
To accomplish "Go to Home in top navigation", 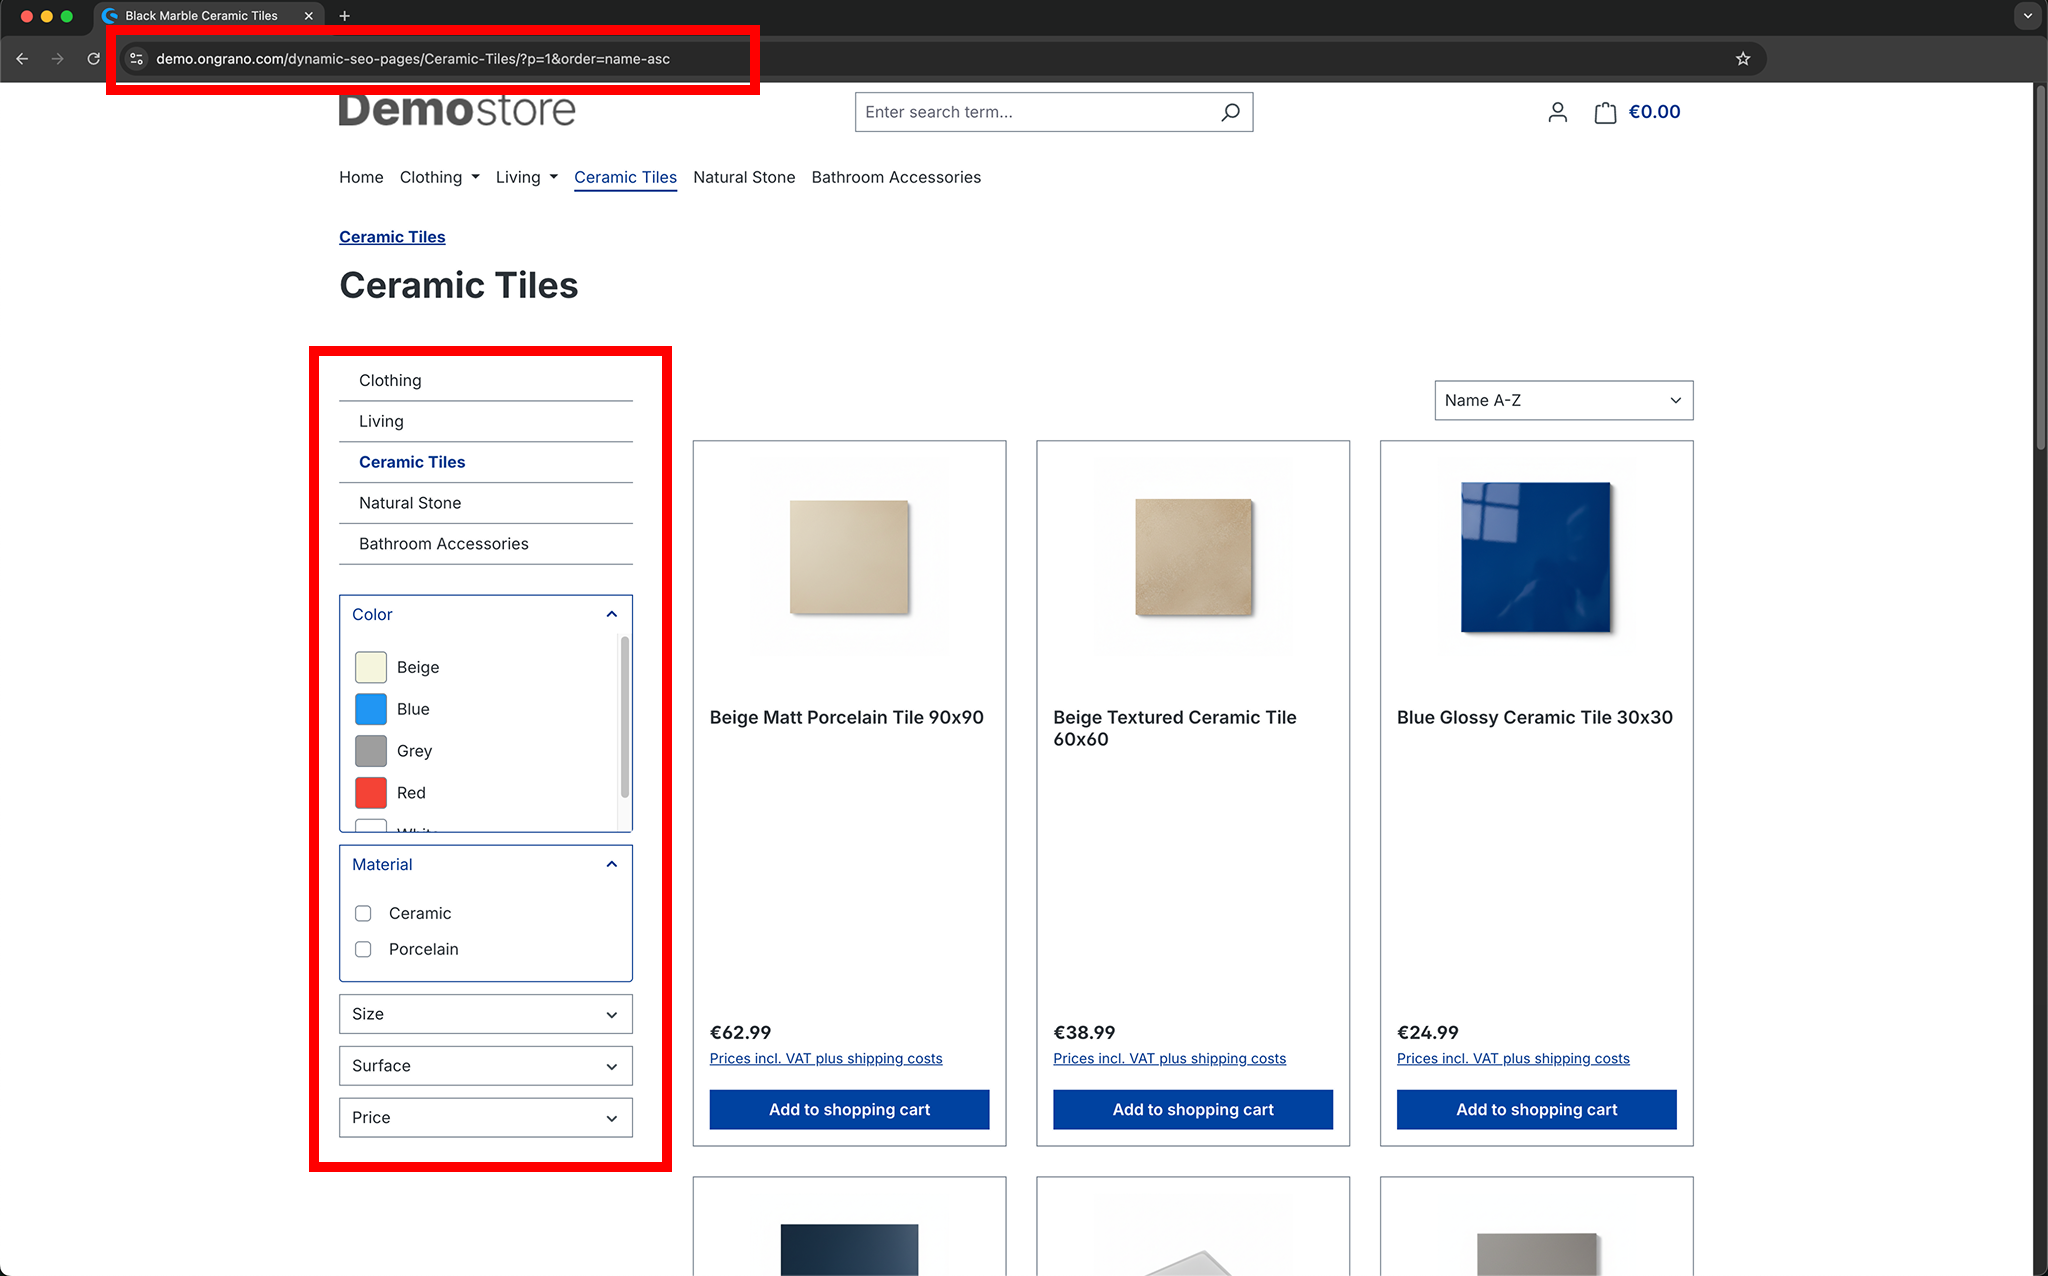I will pyautogui.click(x=361, y=177).
